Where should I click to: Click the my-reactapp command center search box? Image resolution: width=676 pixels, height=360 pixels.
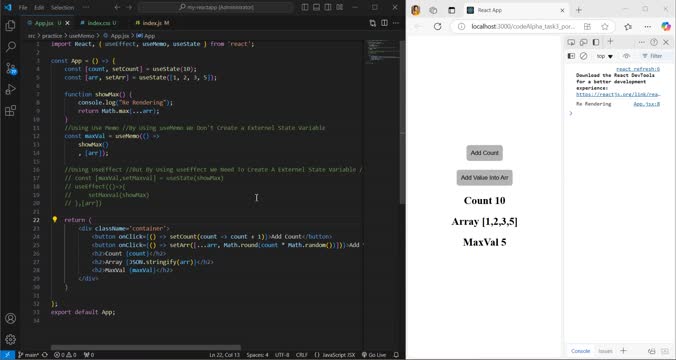tap(216, 7)
